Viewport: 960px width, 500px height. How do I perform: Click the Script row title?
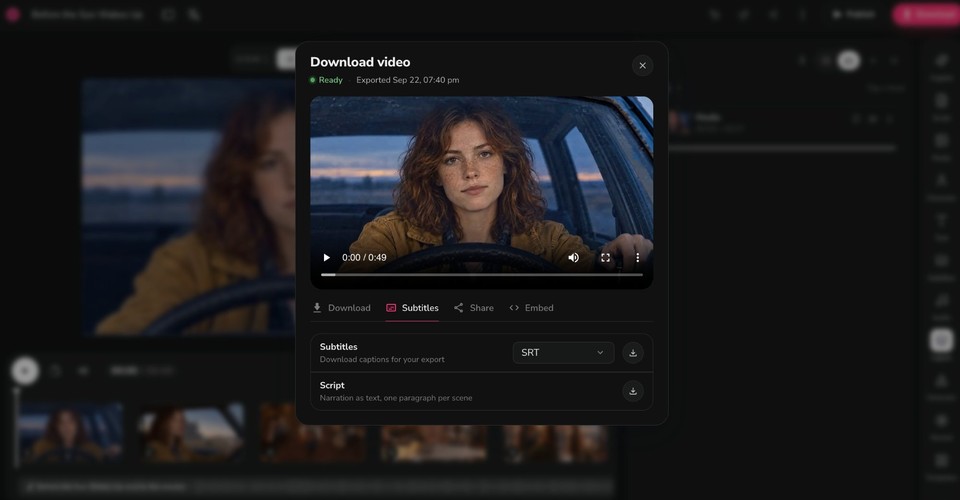pos(332,385)
